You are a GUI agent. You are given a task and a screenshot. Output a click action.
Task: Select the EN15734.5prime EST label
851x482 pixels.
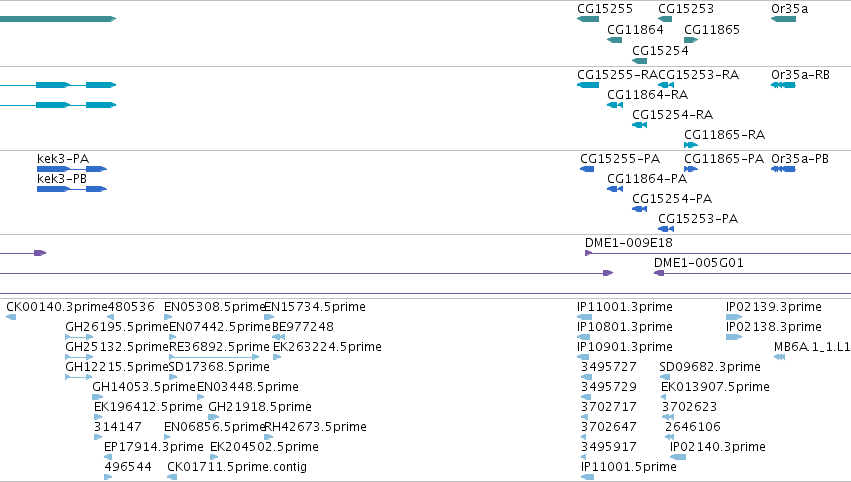tap(315, 307)
